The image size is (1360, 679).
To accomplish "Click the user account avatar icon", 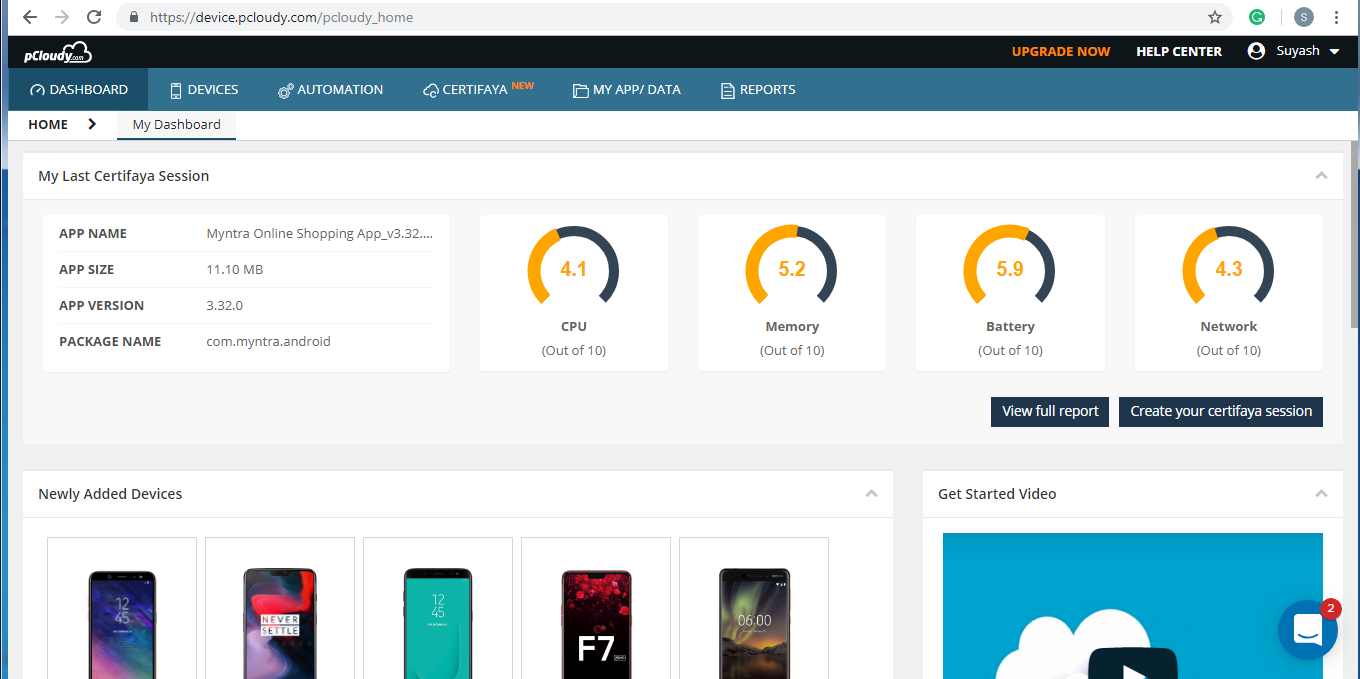I will 1257,51.
